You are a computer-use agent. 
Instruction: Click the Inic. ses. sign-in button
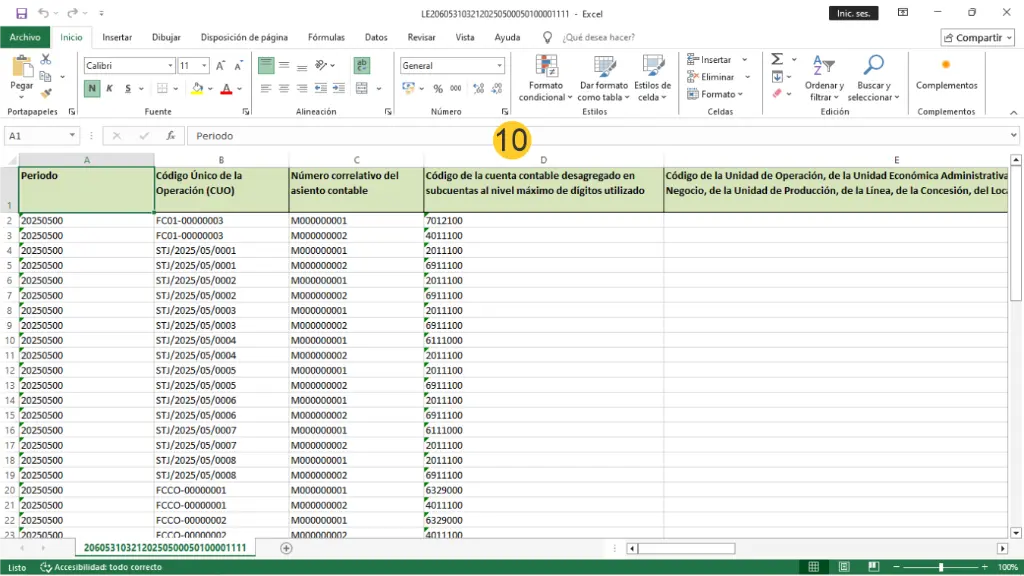coord(853,13)
